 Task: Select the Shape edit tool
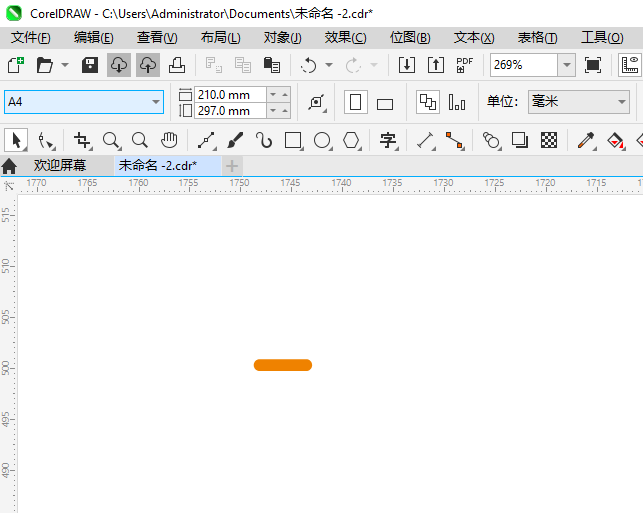46,141
